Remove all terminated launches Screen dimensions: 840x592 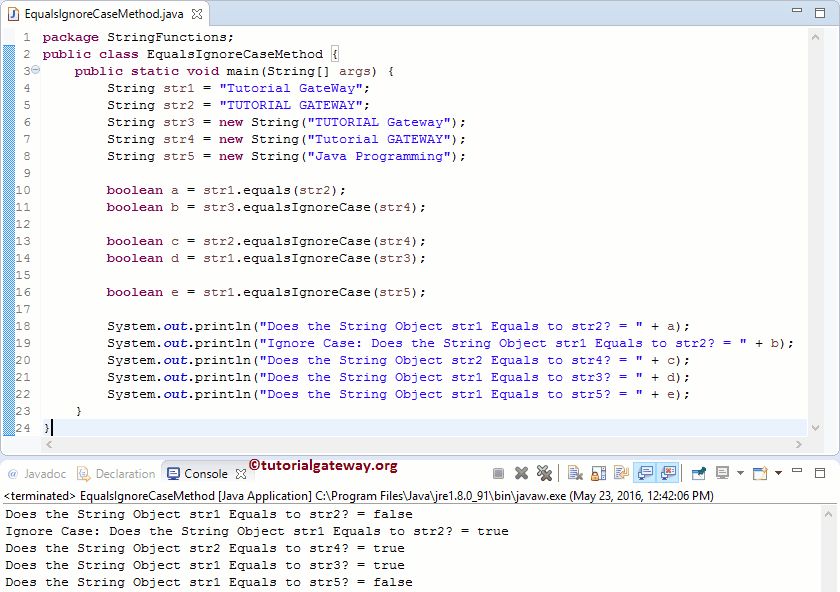tap(544, 471)
